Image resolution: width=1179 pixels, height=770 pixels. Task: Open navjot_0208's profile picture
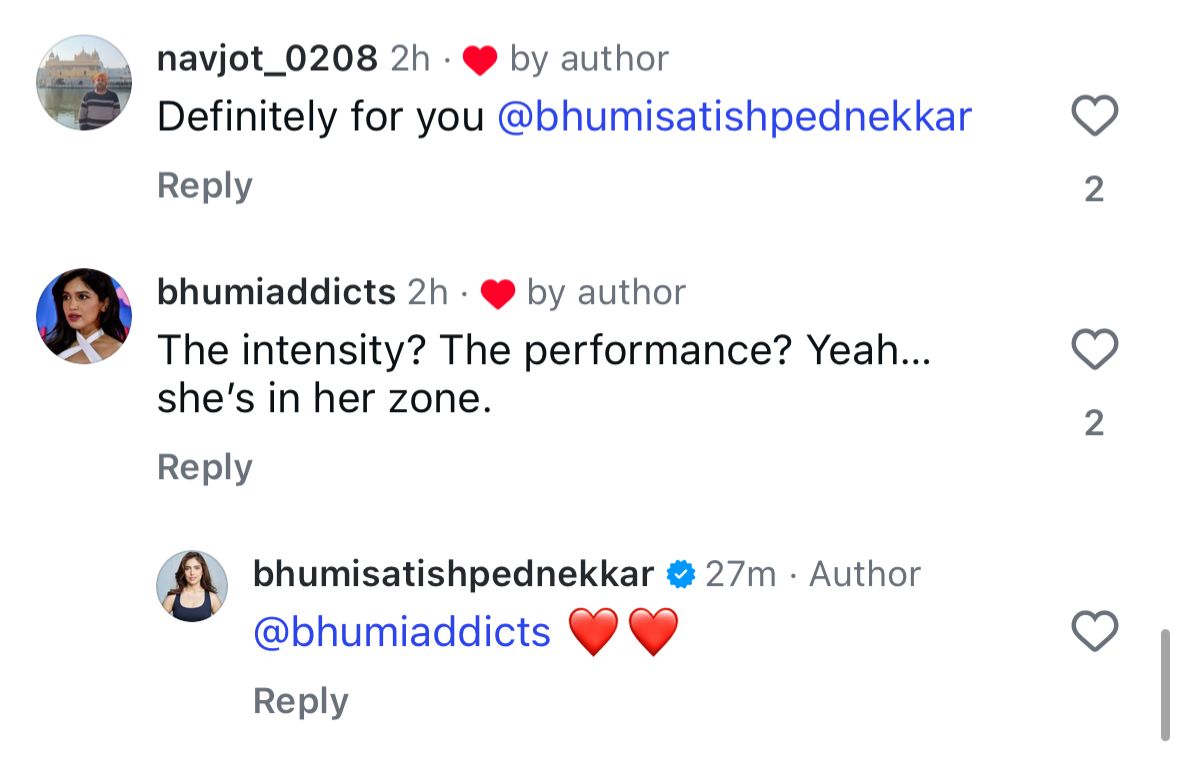[x=84, y=83]
